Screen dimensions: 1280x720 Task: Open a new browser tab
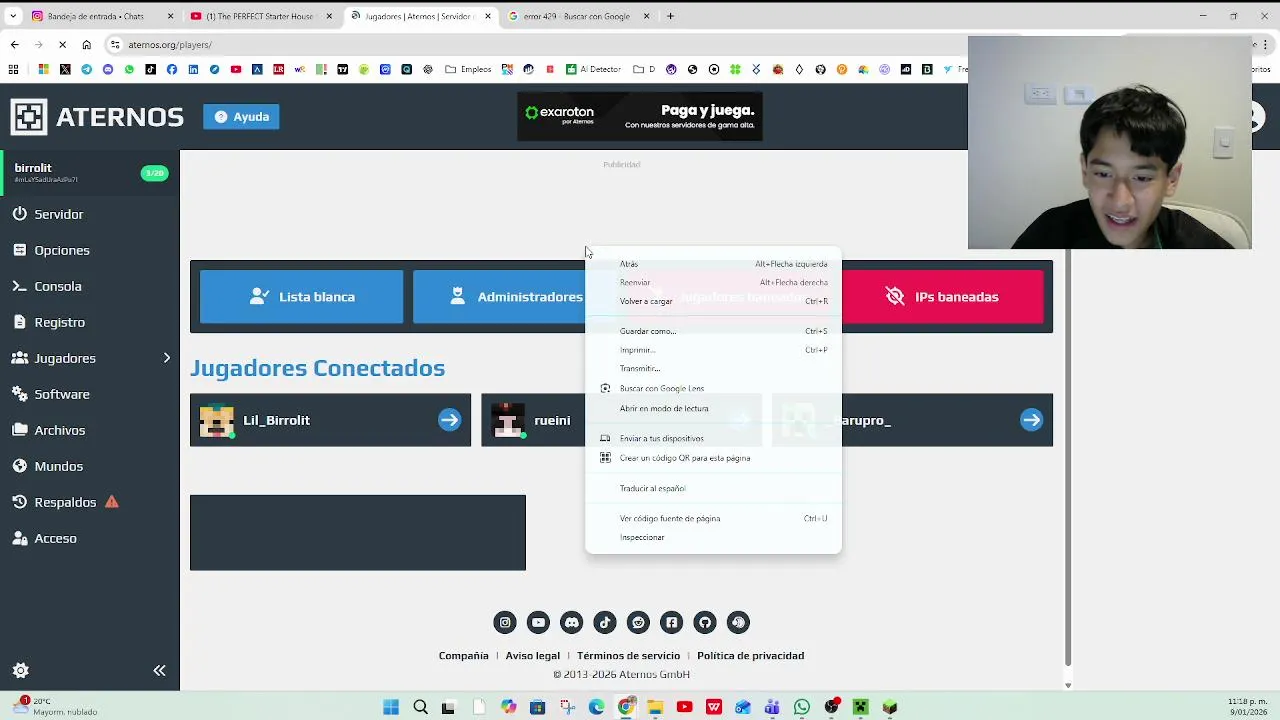(671, 16)
